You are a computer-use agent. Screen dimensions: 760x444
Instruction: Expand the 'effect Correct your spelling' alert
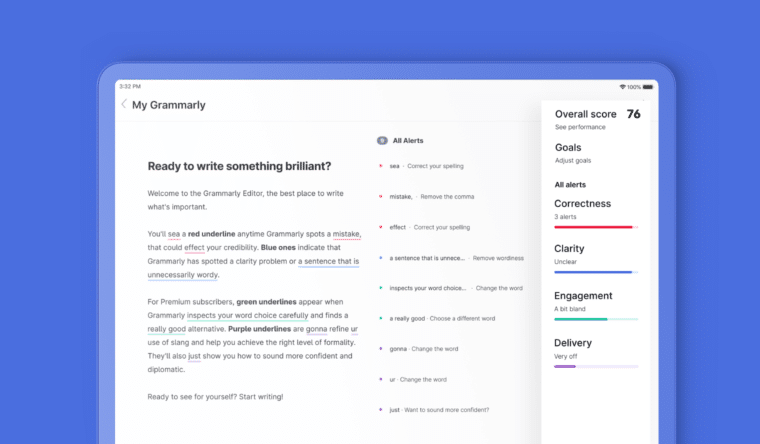click(x=430, y=227)
